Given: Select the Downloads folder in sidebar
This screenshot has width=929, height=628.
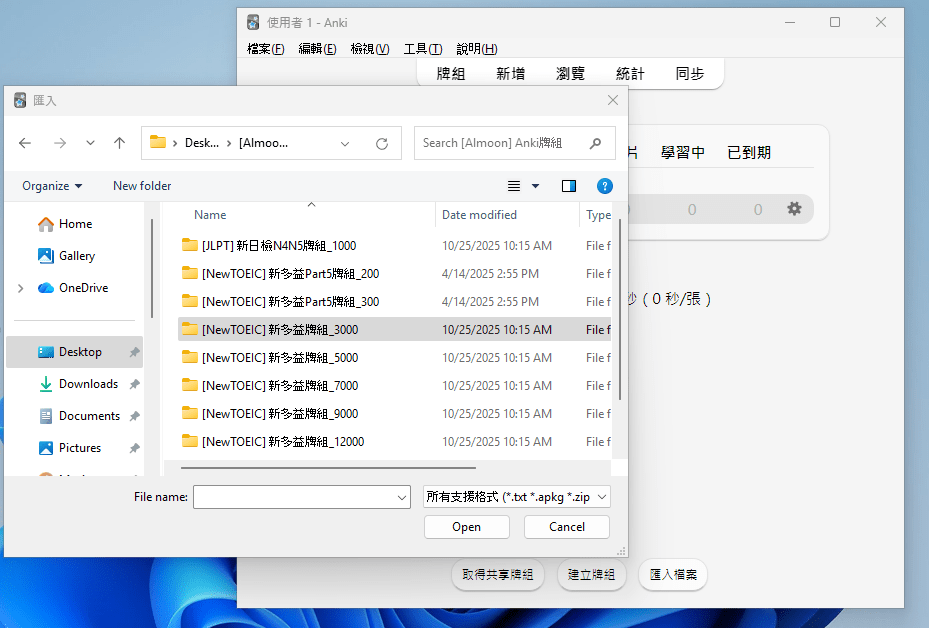Looking at the screenshot, I should [x=88, y=384].
